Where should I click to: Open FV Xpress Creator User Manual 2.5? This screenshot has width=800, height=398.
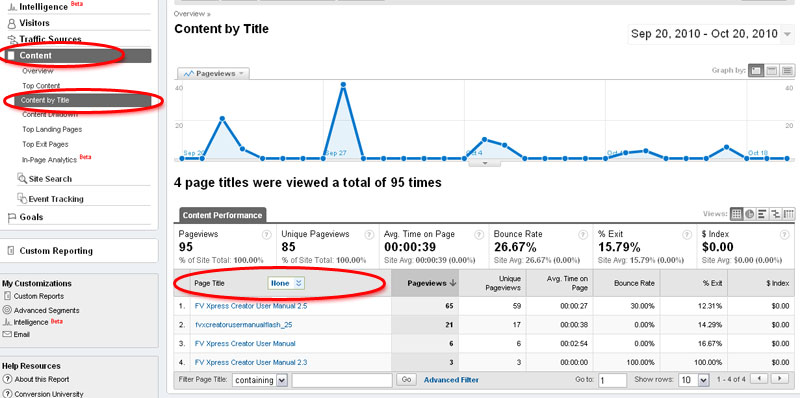point(251,306)
